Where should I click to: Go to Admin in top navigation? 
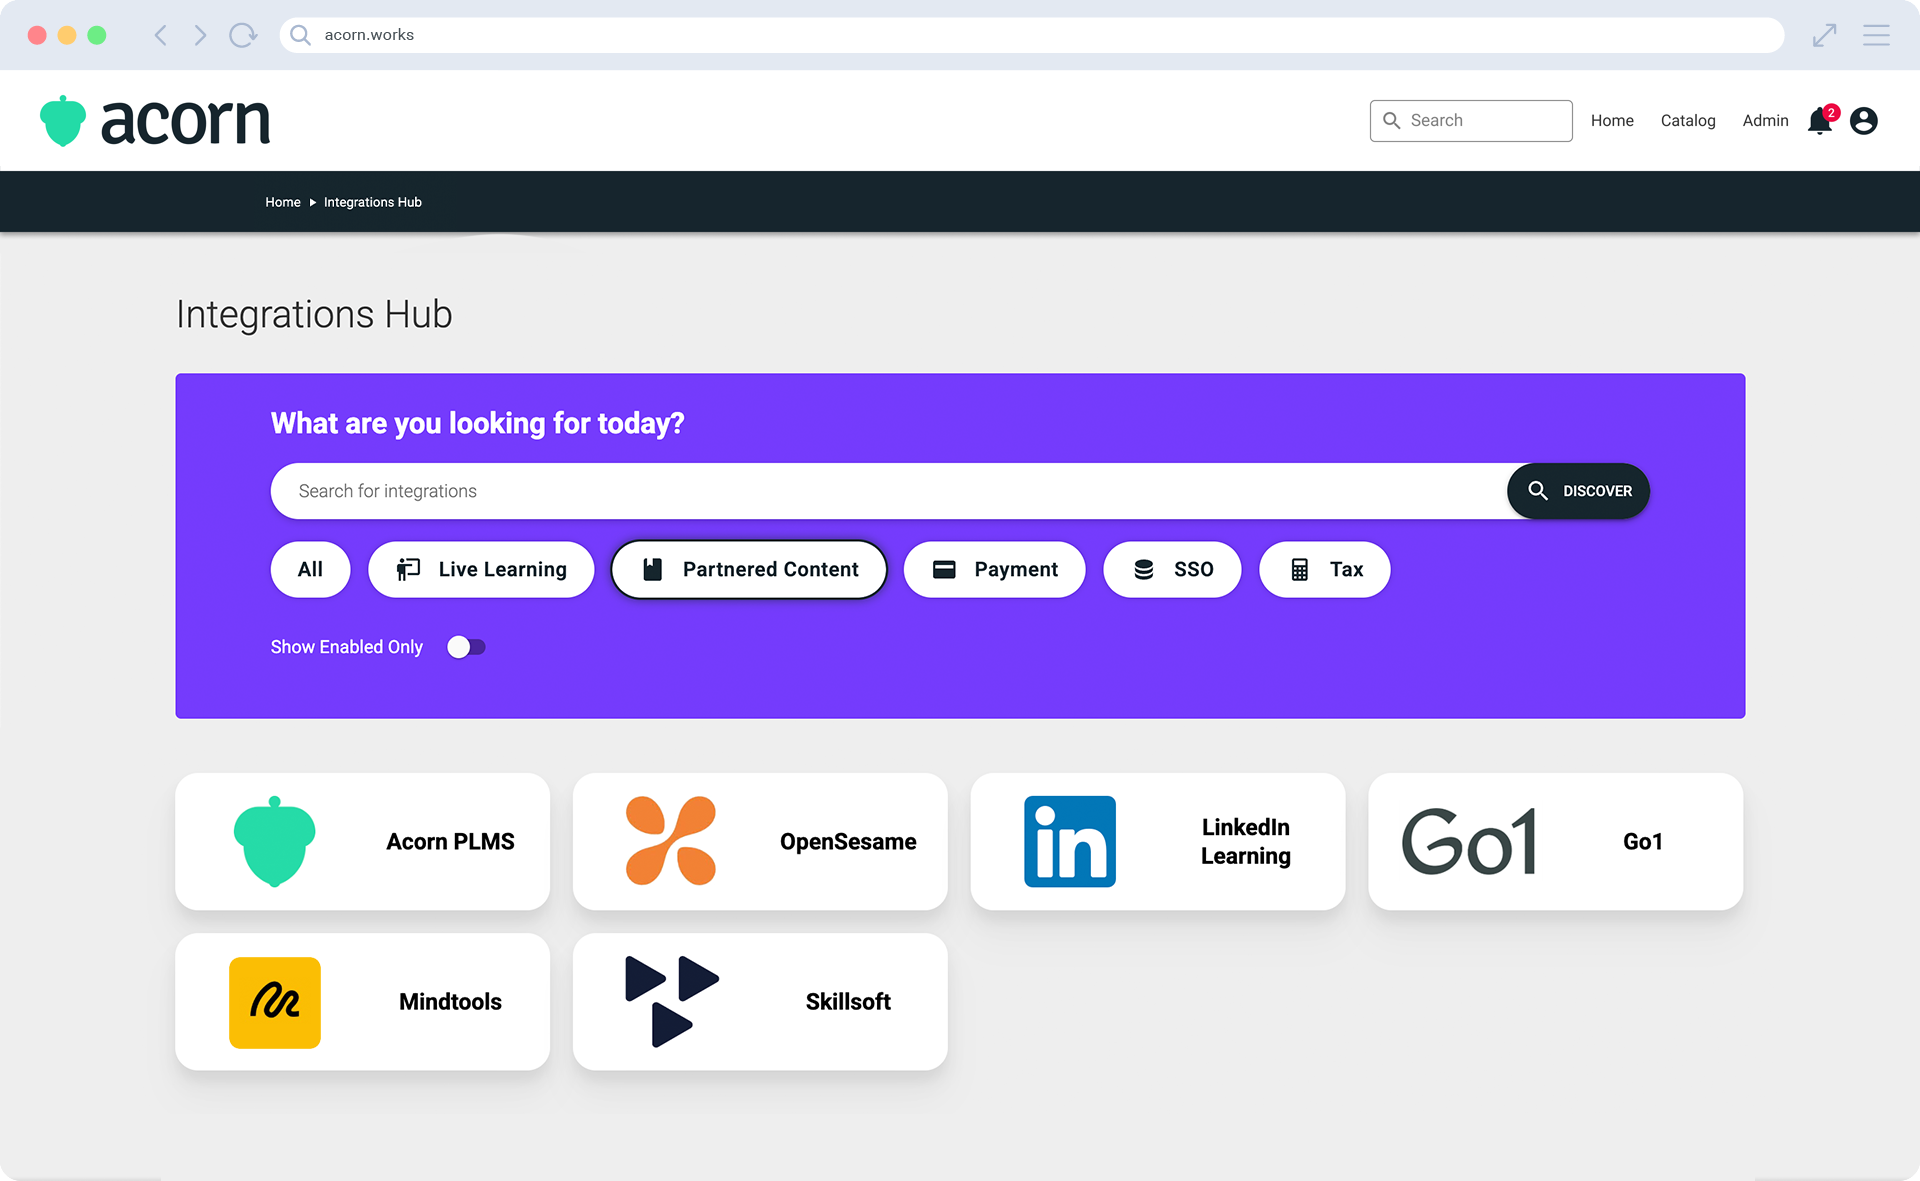point(1765,120)
